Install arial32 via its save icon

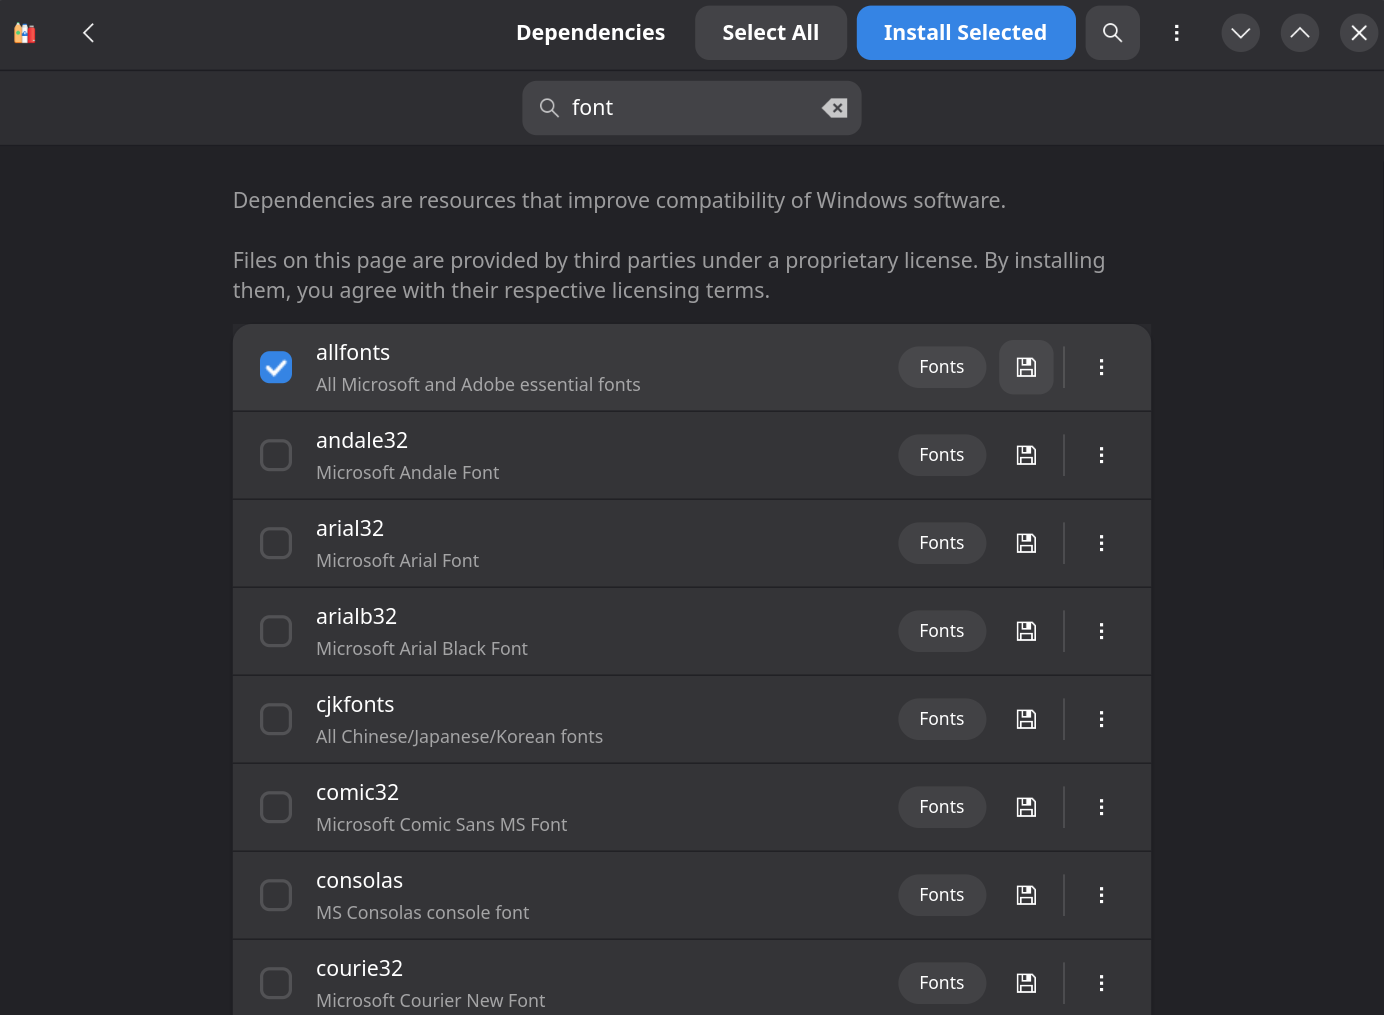(1026, 543)
